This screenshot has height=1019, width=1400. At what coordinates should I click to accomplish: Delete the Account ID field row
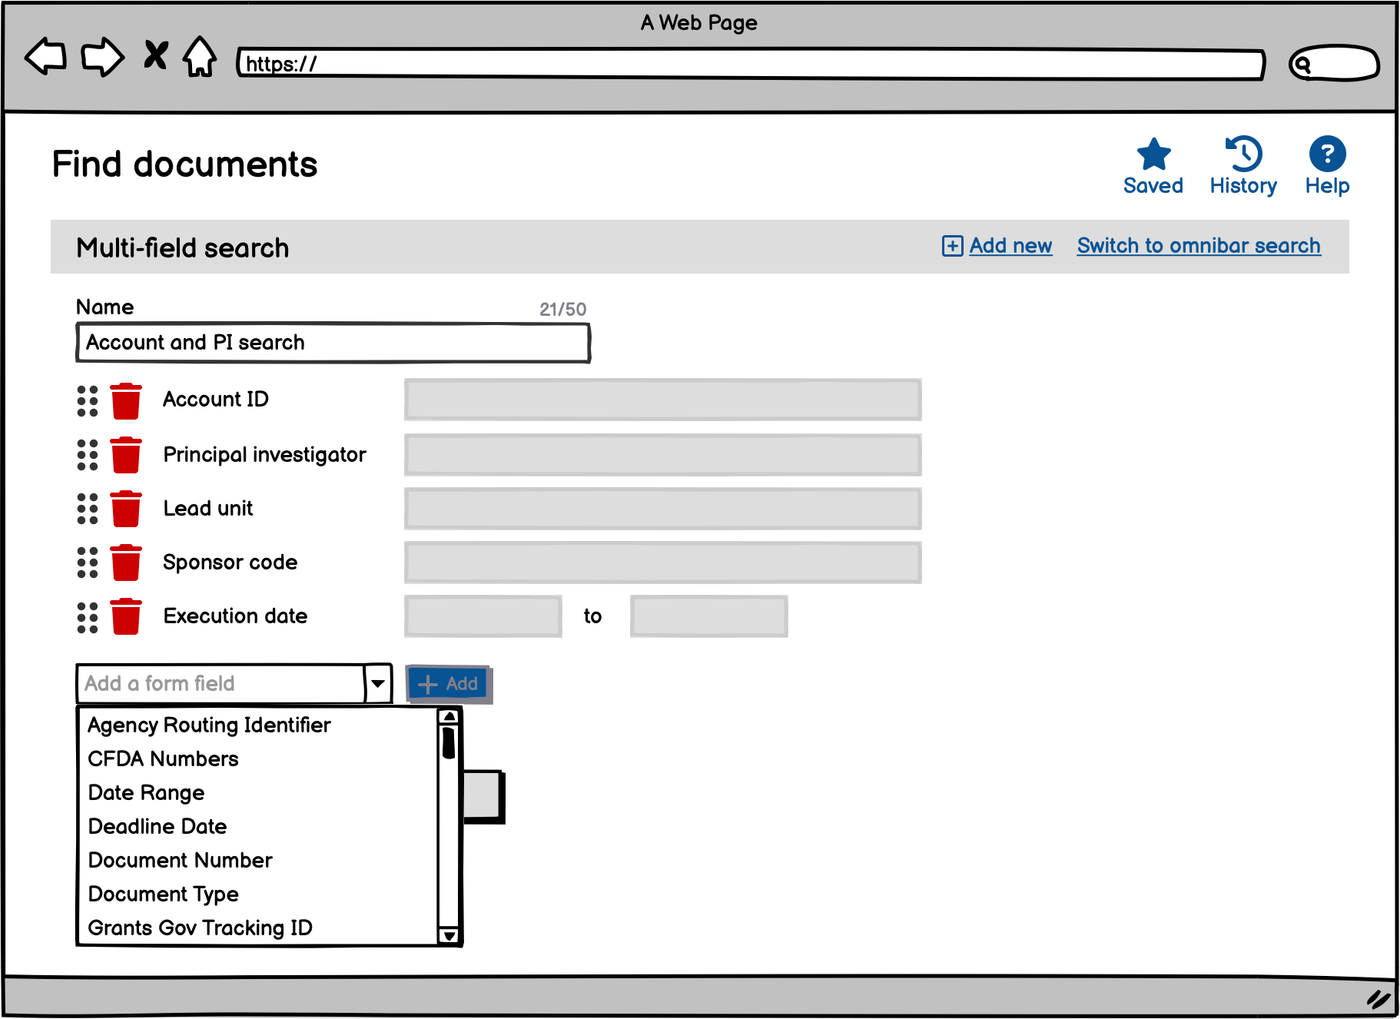126,401
